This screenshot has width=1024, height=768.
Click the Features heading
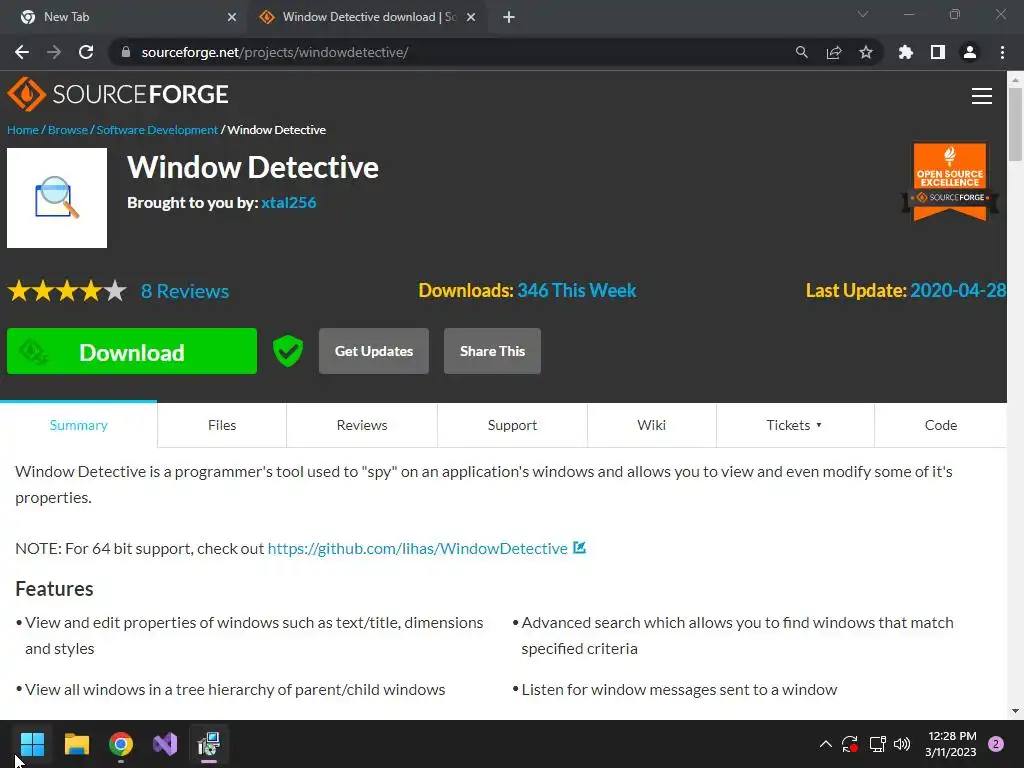[54, 589]
